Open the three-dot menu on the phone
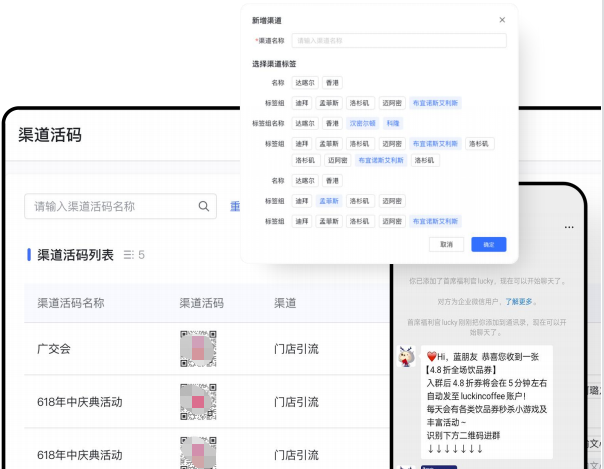 coord(568,228)
